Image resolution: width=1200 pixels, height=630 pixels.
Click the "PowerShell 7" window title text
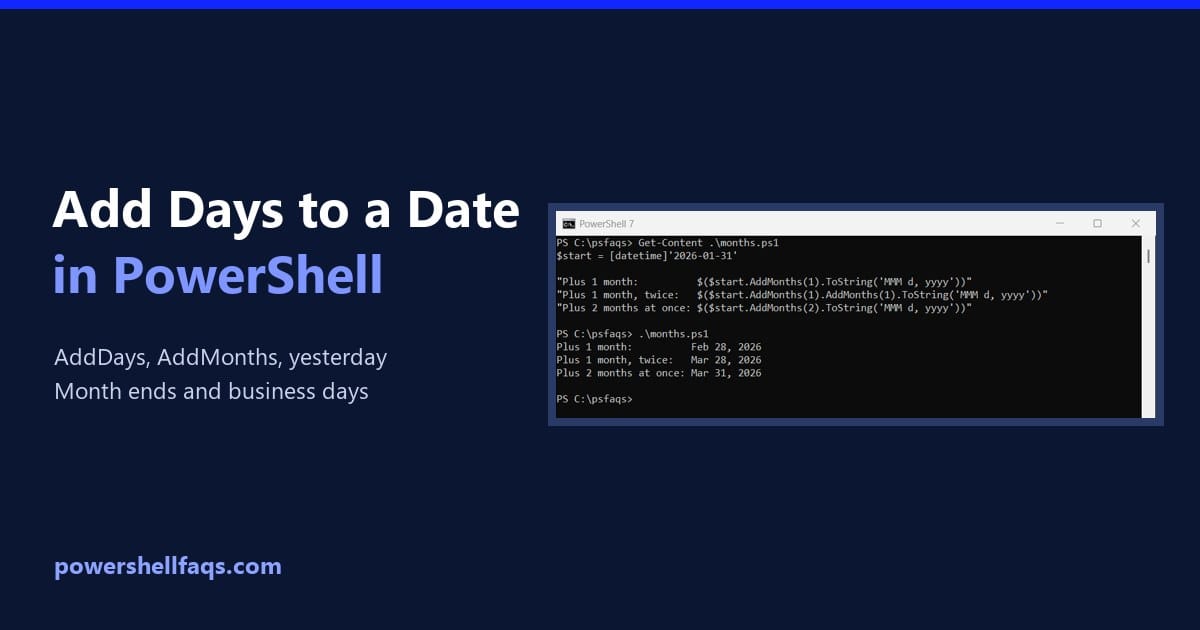pos(606,223)
